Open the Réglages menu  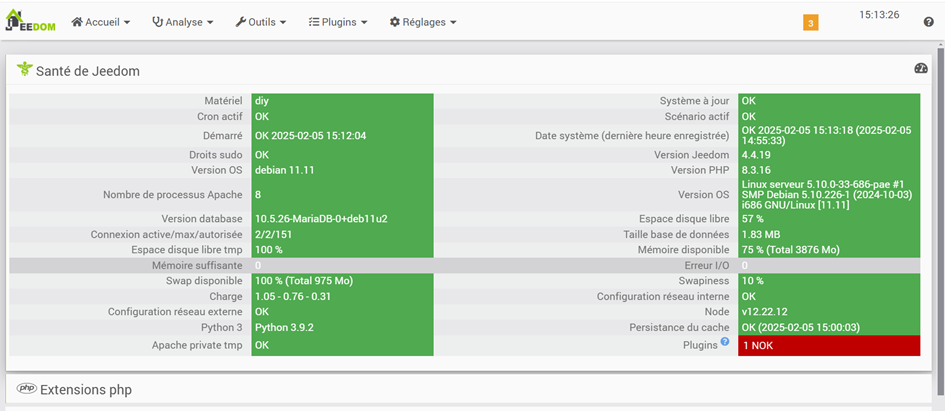point(422,22)
